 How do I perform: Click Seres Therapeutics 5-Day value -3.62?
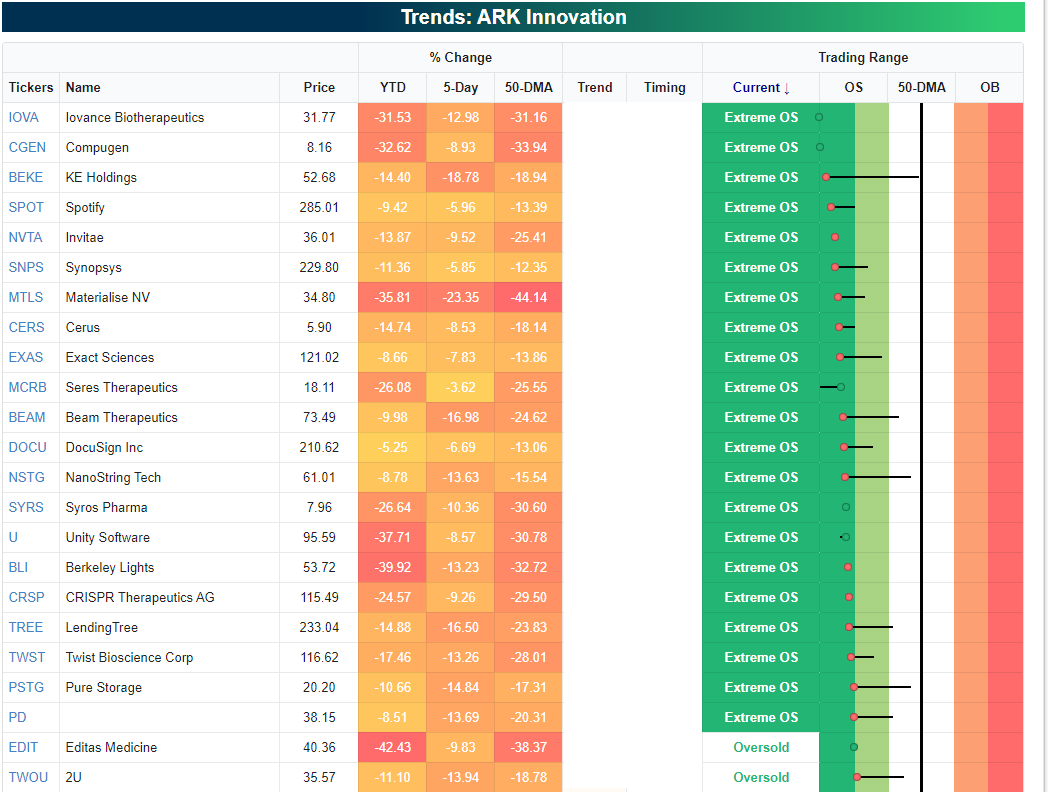pyautogui.click(x=461, y=388)
